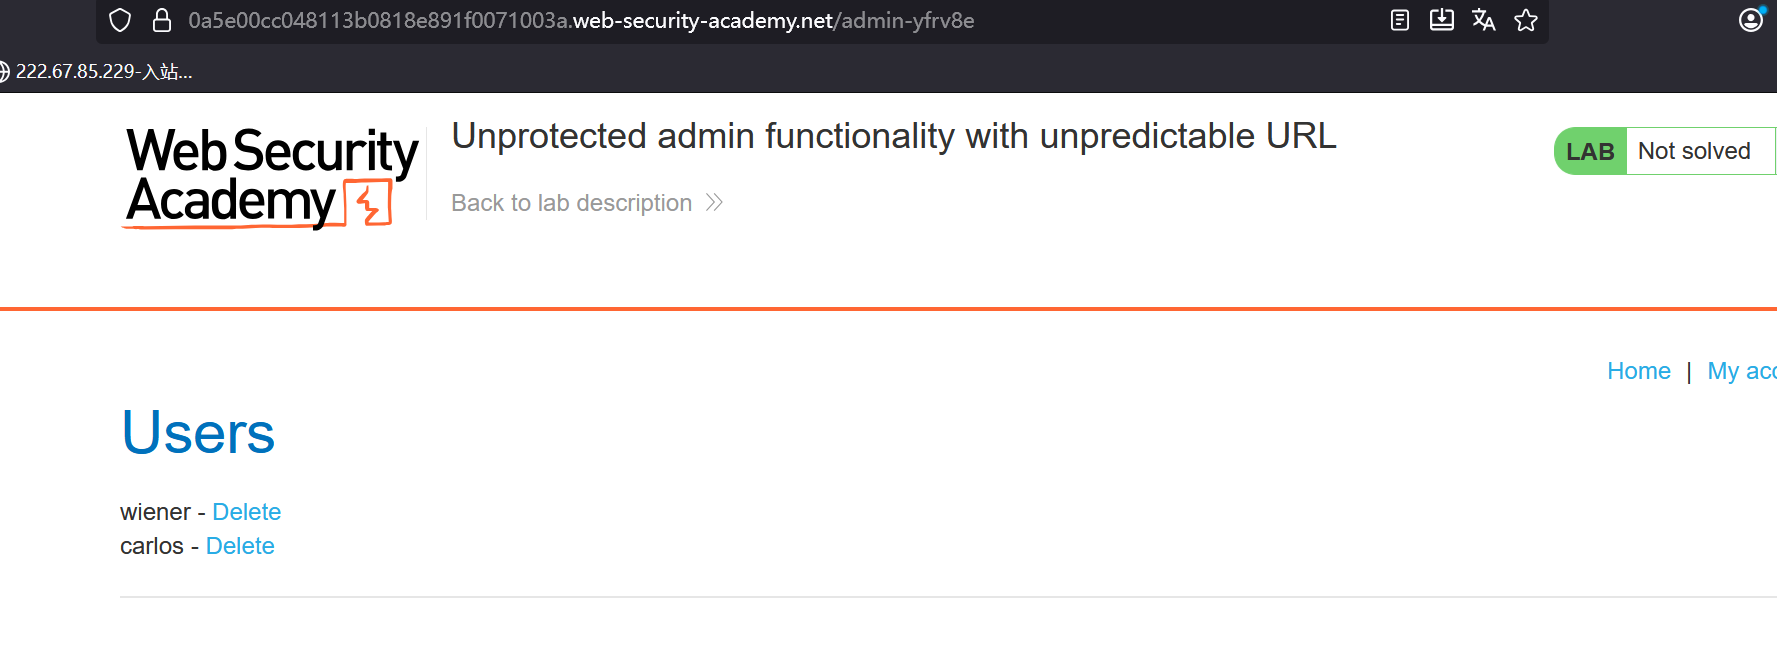1777x661 pixels.
Task: Click the globe icon on the bookmark bar
Action: [4, 72]
